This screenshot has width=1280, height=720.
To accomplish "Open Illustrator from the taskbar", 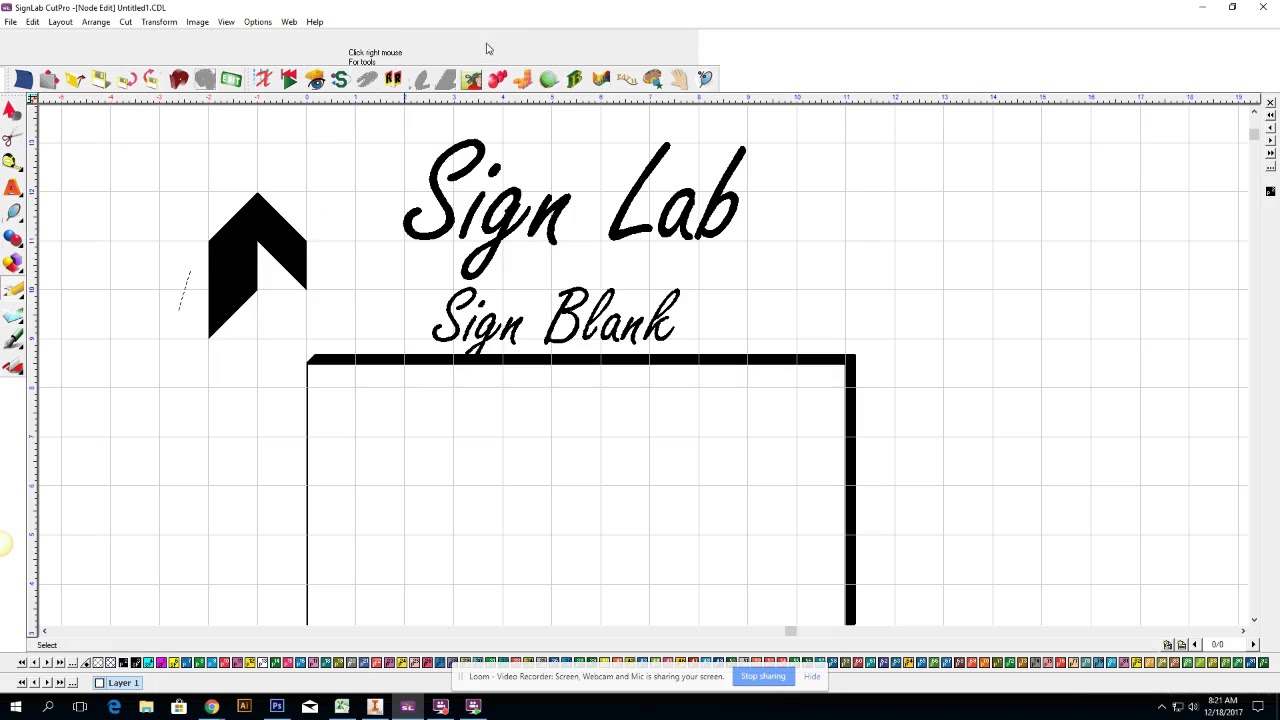I will 244,707.
